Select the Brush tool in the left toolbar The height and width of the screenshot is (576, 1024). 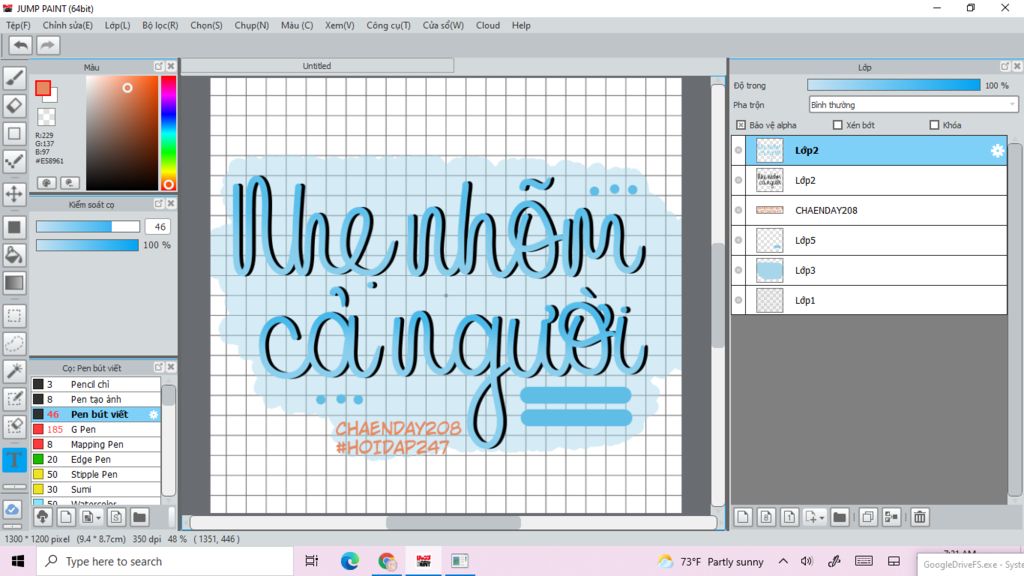click(x=14, y=78)
